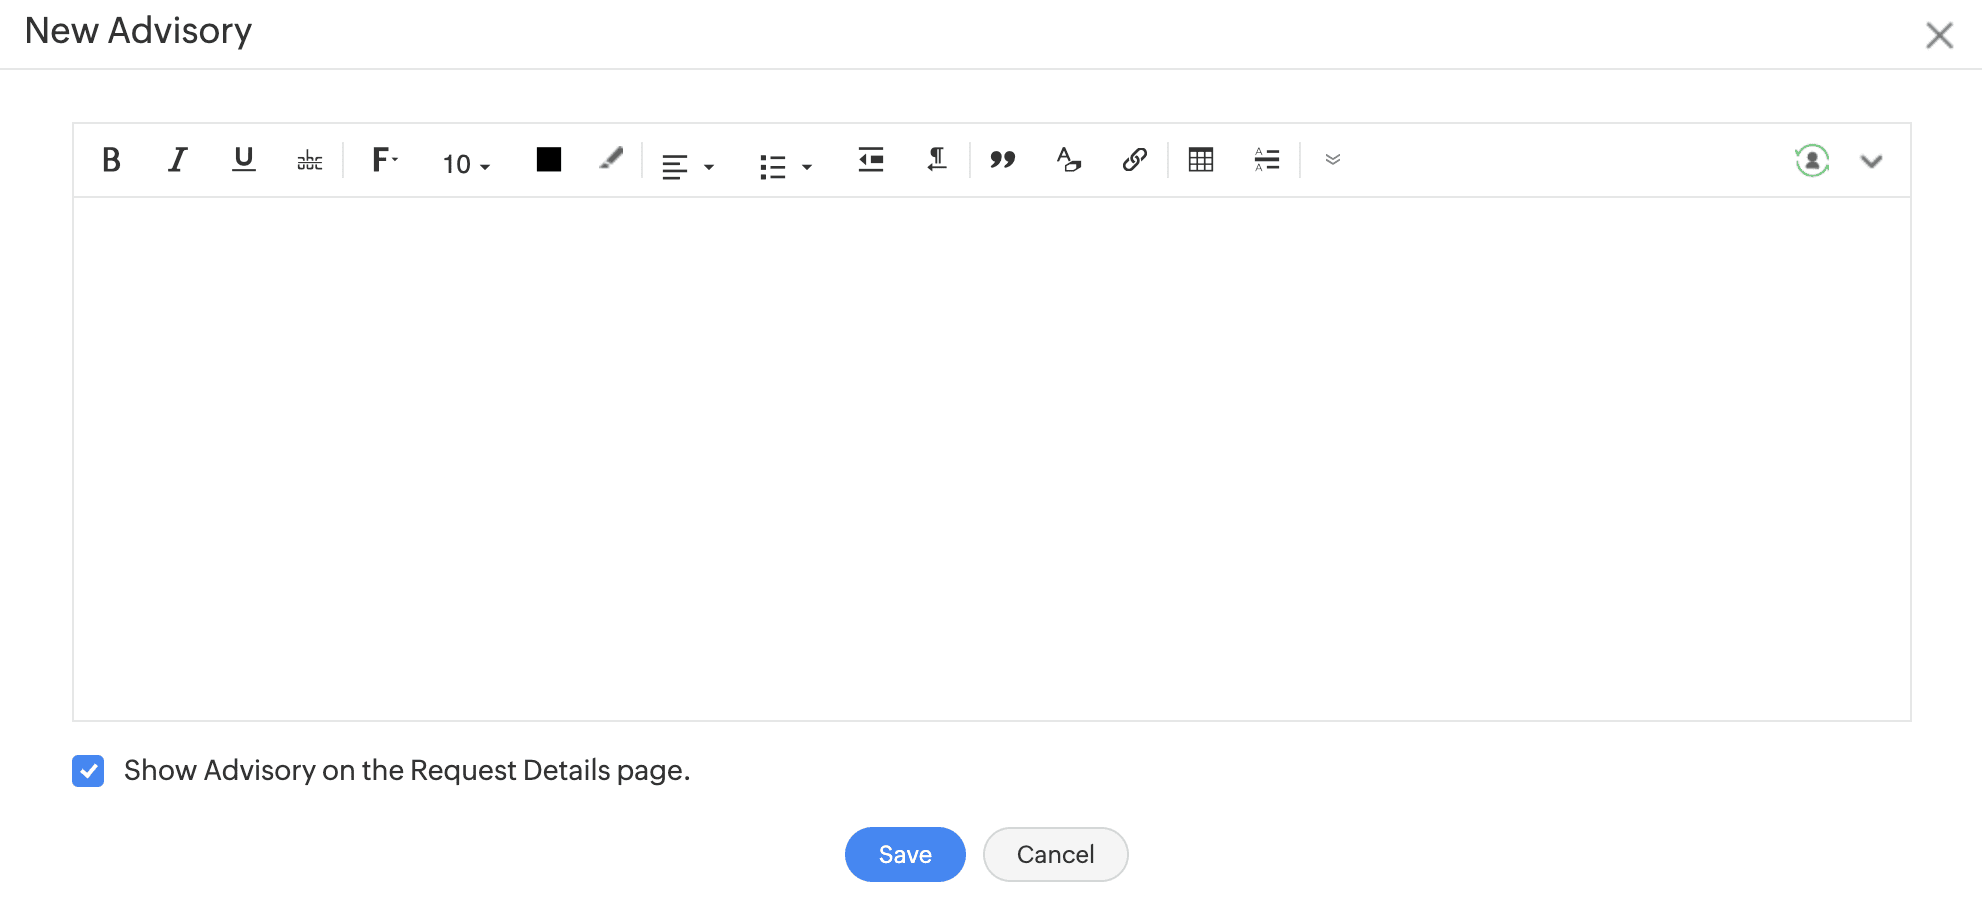The image size is (1982, 904).
Task: Apply italic formatting
Action: pos(177,160)
